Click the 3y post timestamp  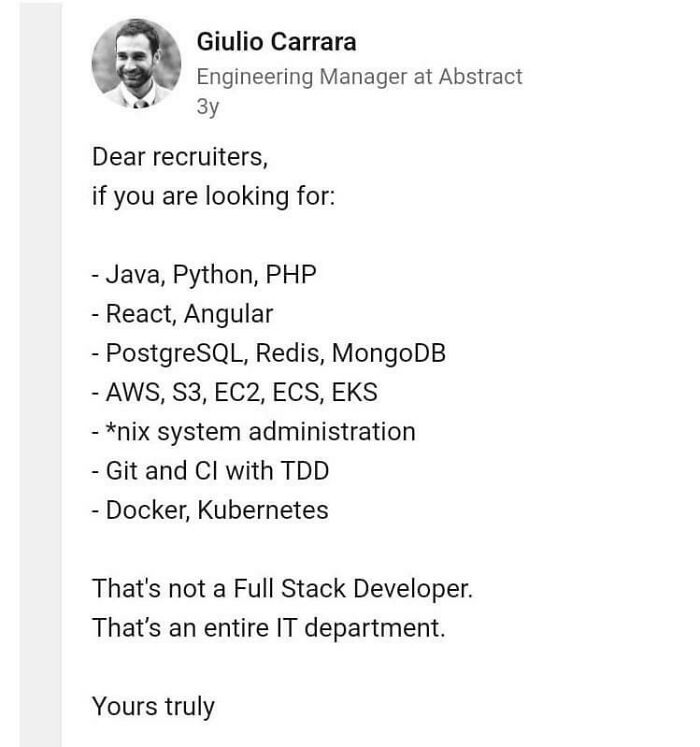(x=207, y=108)
